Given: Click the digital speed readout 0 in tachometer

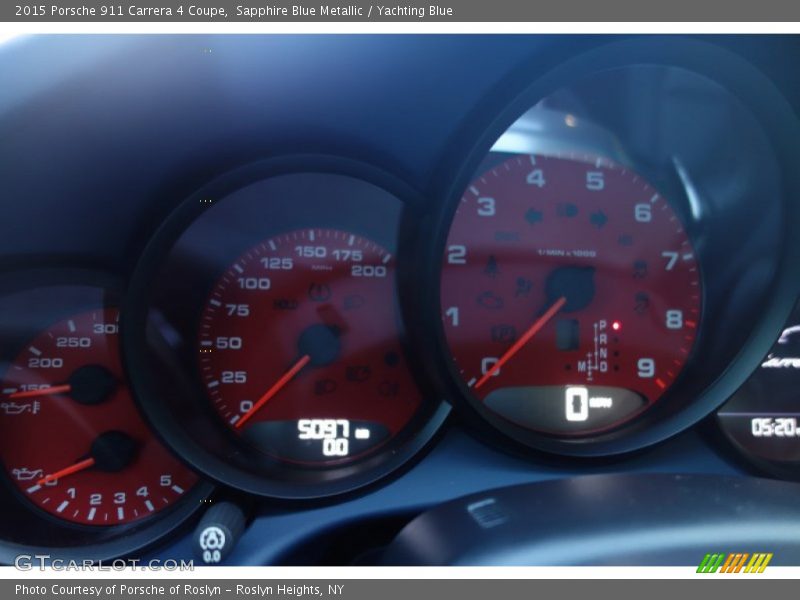Looking at the screenshot, I should point(576,404).
